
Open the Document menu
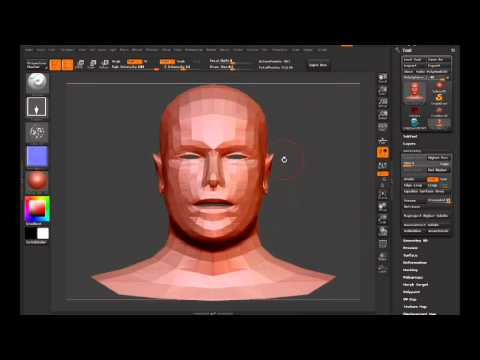(68, 50)
